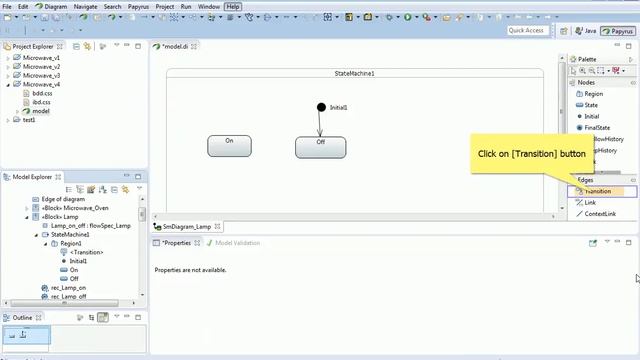Select the State node tool in palette
The width and height of the screenshot is (640, 360).
(x=587, y=105)
